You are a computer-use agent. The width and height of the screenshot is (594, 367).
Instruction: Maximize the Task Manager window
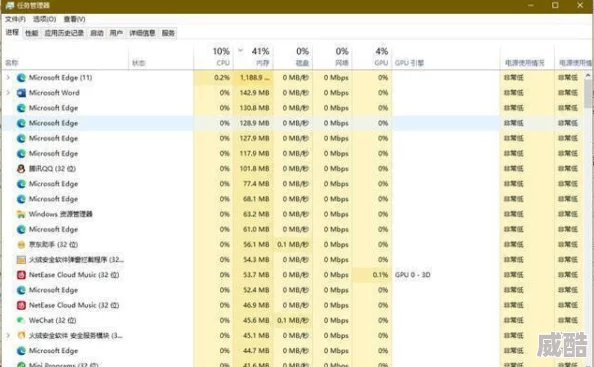[x=555, y=5]
